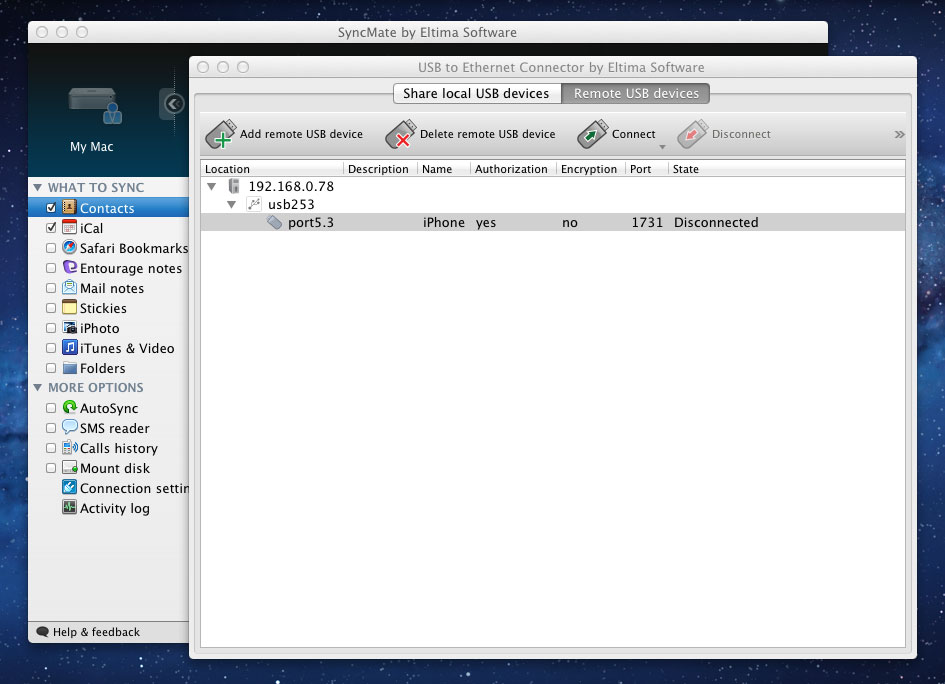Collapse the 192.168.0.78 tree node
This screenshot has width=945, height=684.
click(212, 186)
